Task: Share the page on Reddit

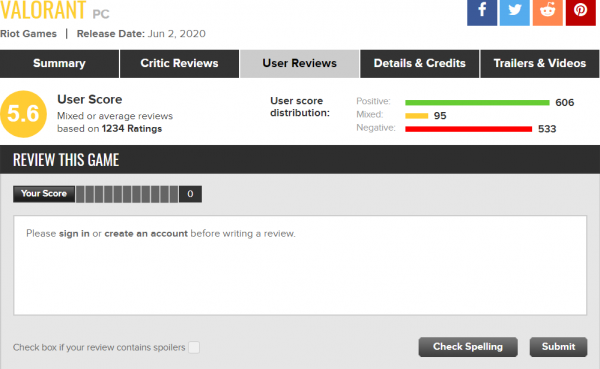Action: (548, 12)
